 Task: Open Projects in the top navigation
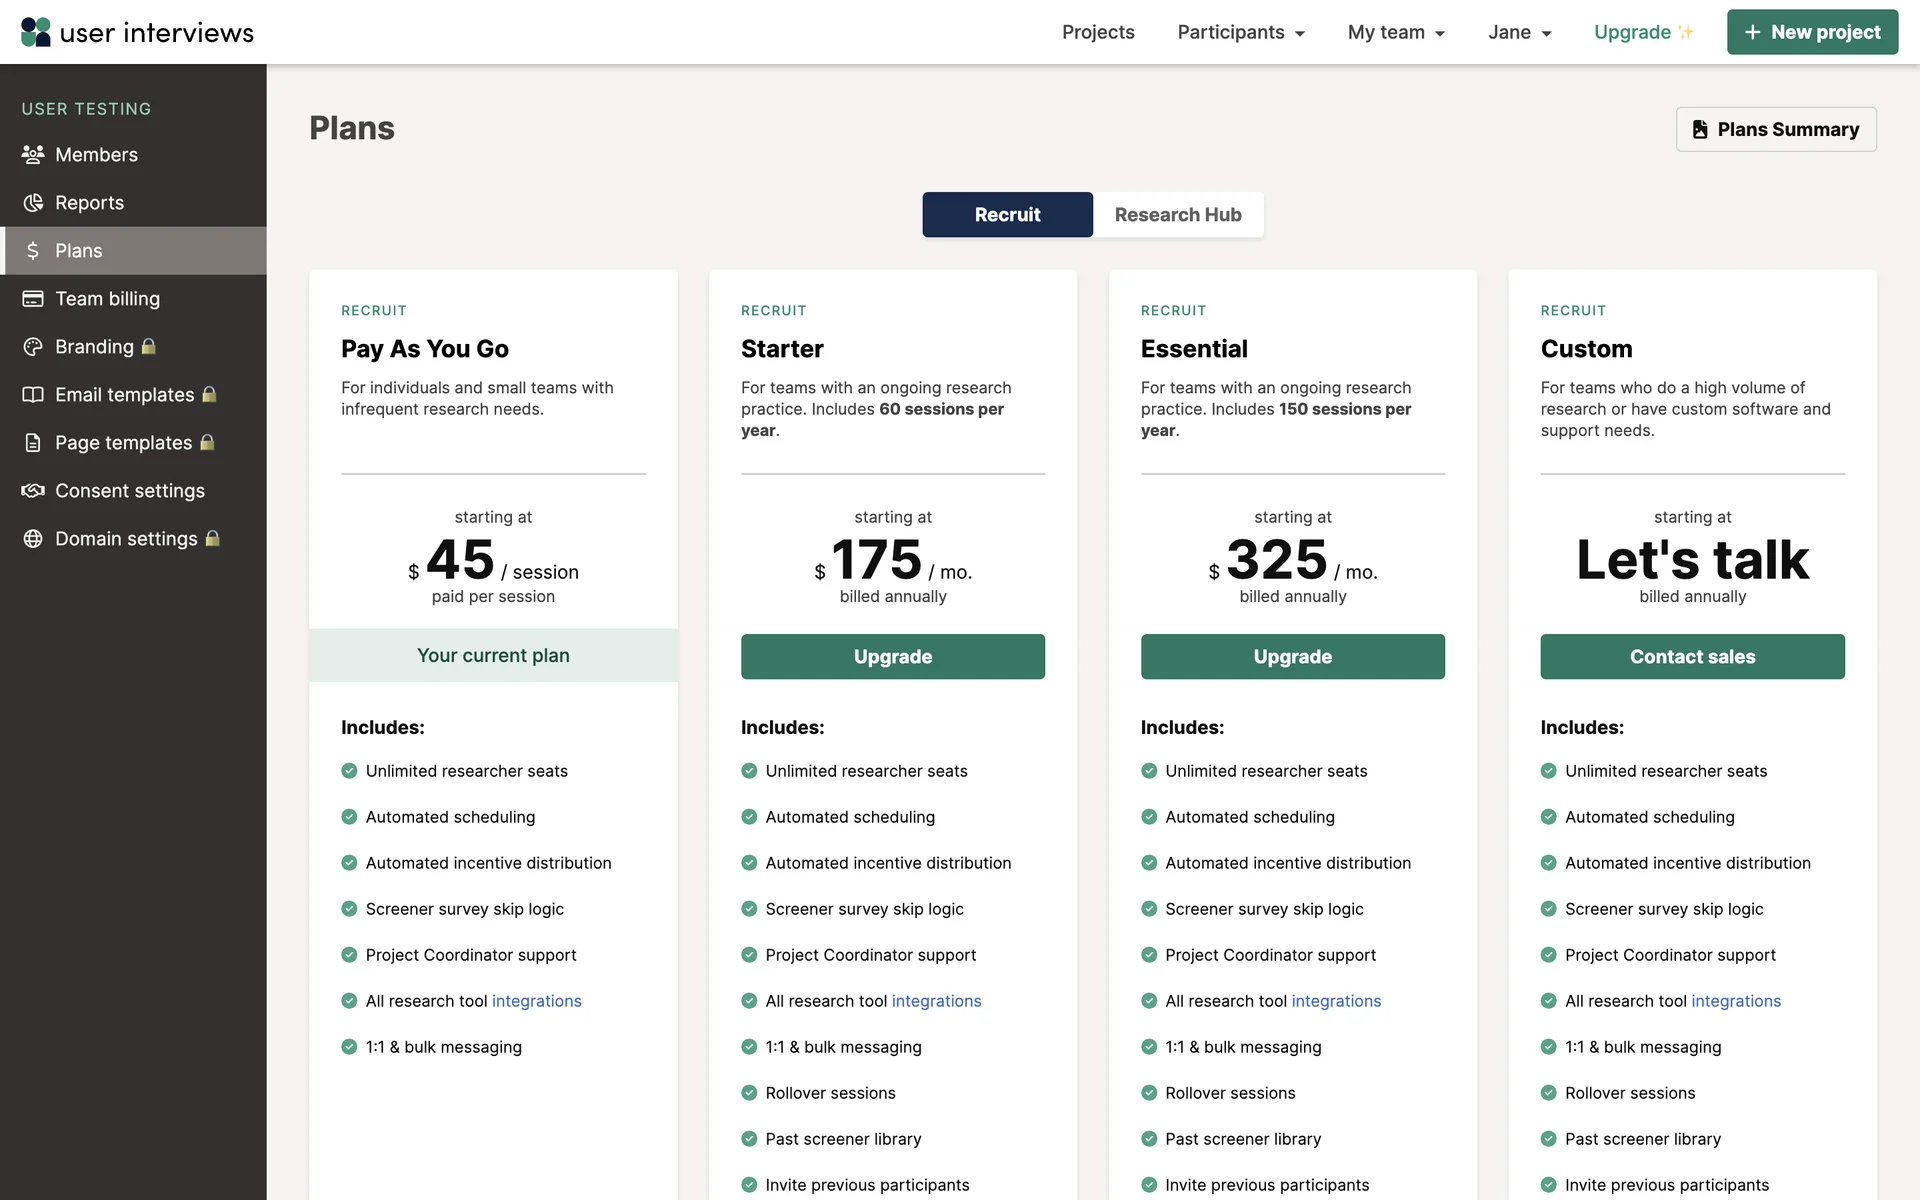(x=1098, y=32)
